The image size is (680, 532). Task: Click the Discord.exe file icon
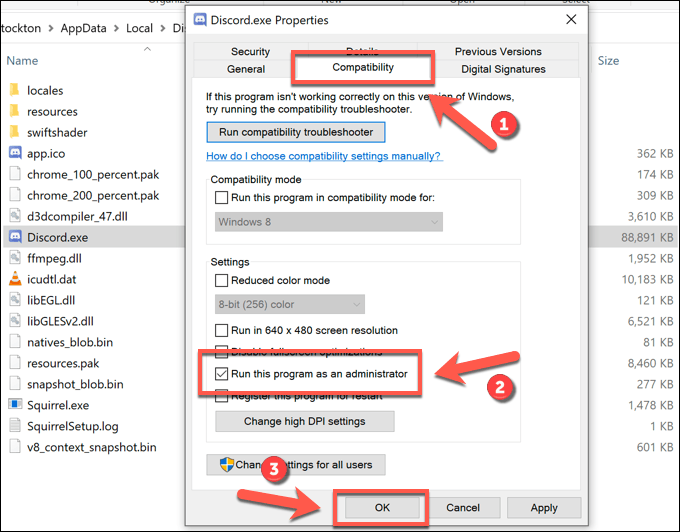pos(15,237)
